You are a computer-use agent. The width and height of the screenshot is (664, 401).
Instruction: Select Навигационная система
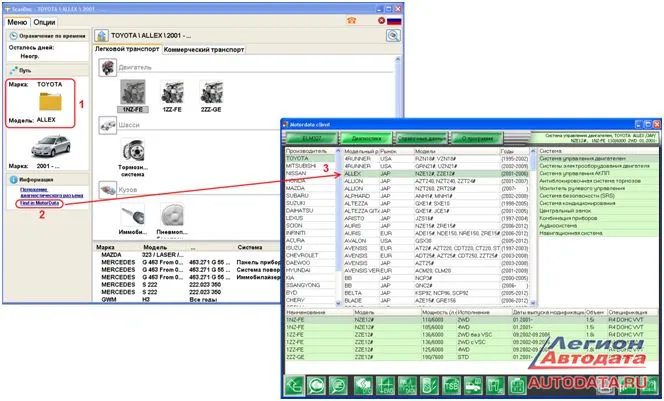pos(598,233)
